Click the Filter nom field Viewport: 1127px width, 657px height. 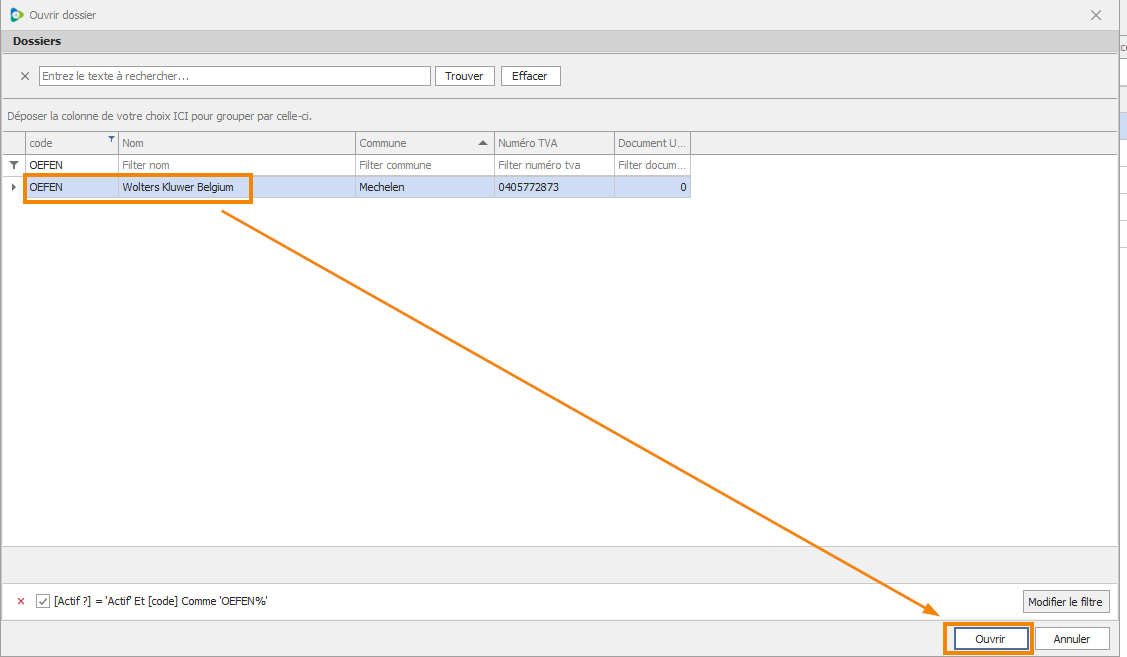click(x=236, y=165)
